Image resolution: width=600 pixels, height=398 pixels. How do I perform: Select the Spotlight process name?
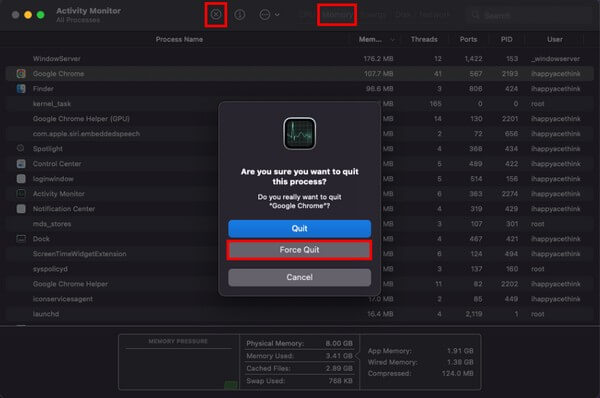[x=47, y=148]
